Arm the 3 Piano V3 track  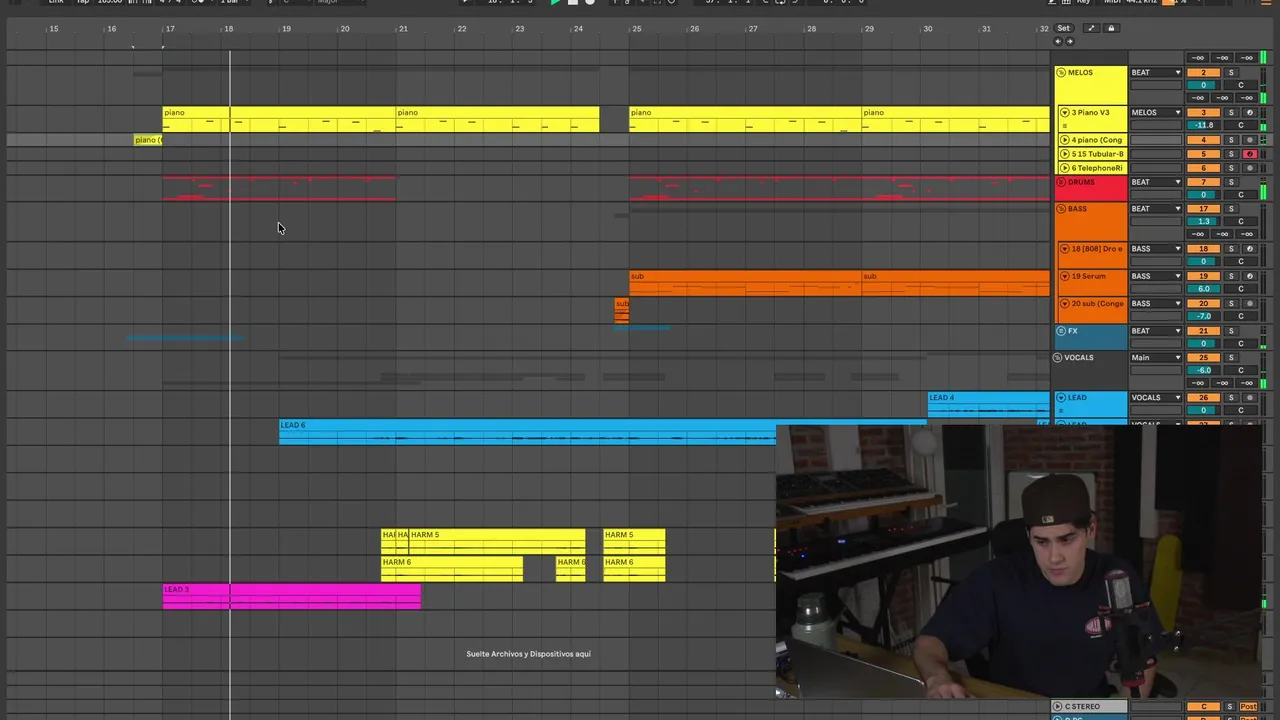tap(1249, 113)
